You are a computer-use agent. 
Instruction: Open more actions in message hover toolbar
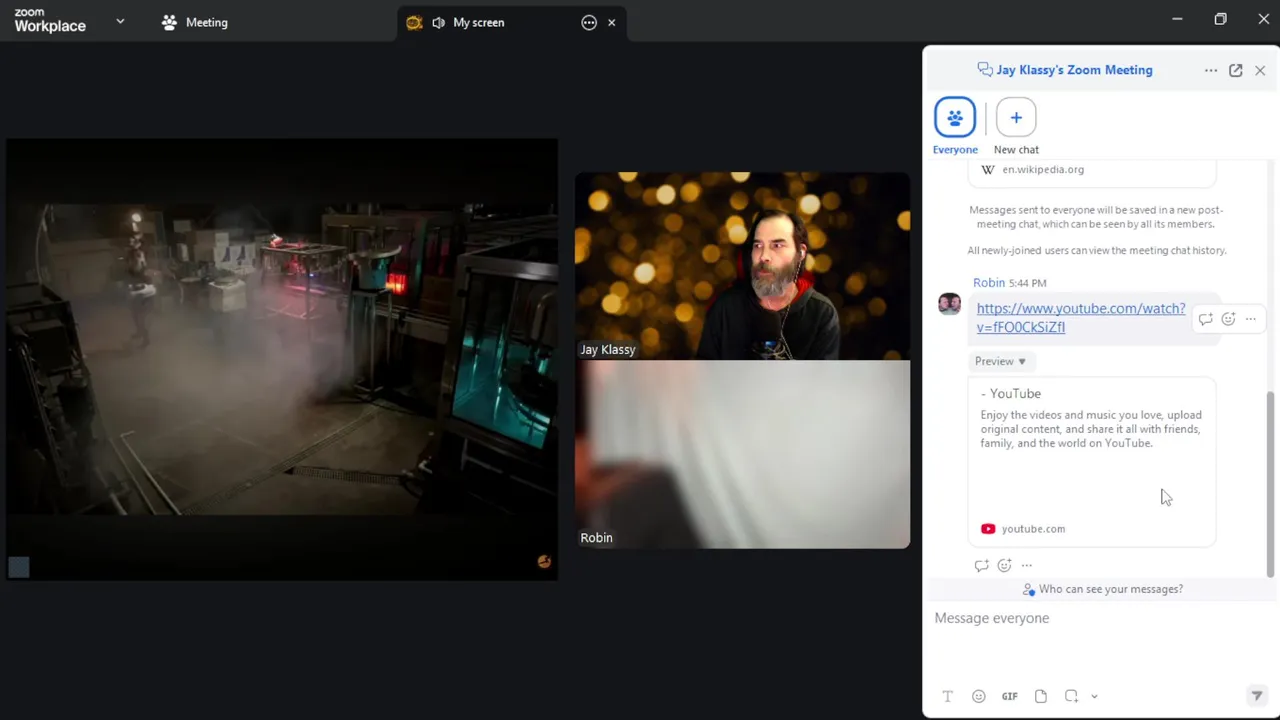click(1250, 319)
